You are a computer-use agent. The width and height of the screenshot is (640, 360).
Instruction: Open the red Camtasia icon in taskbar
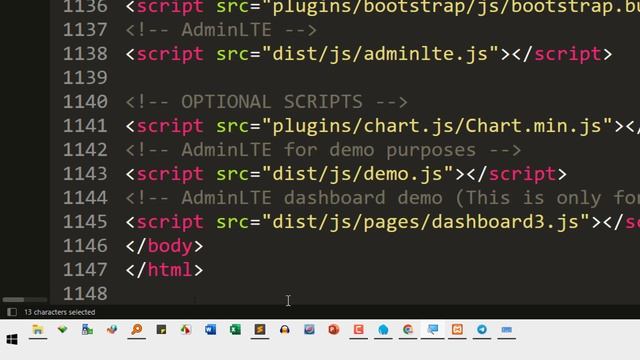358,330
